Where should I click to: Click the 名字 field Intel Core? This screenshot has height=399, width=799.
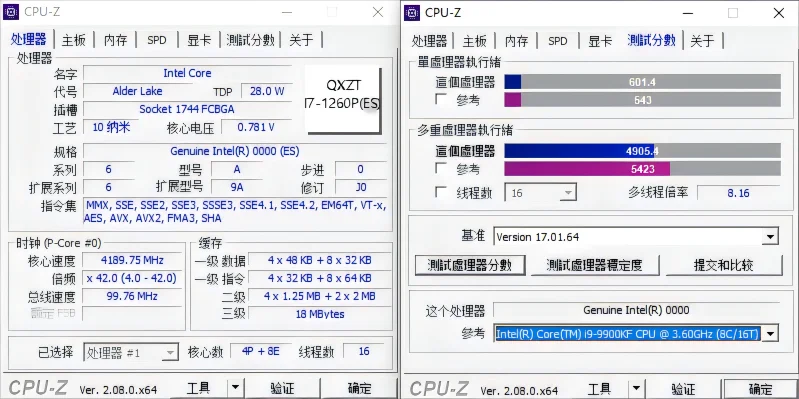[188, 73]
